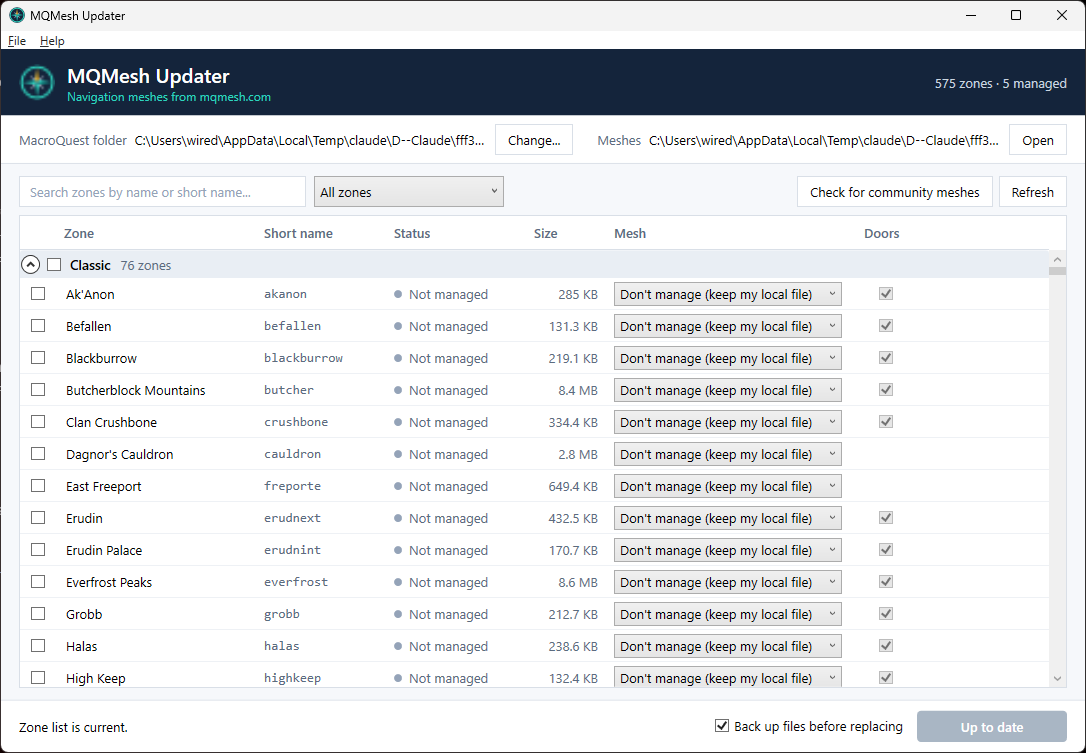Click the zone list scrollbar thumb
Image resolution: width=1086 pixels, height=753 pixels.
(1057, 271)
